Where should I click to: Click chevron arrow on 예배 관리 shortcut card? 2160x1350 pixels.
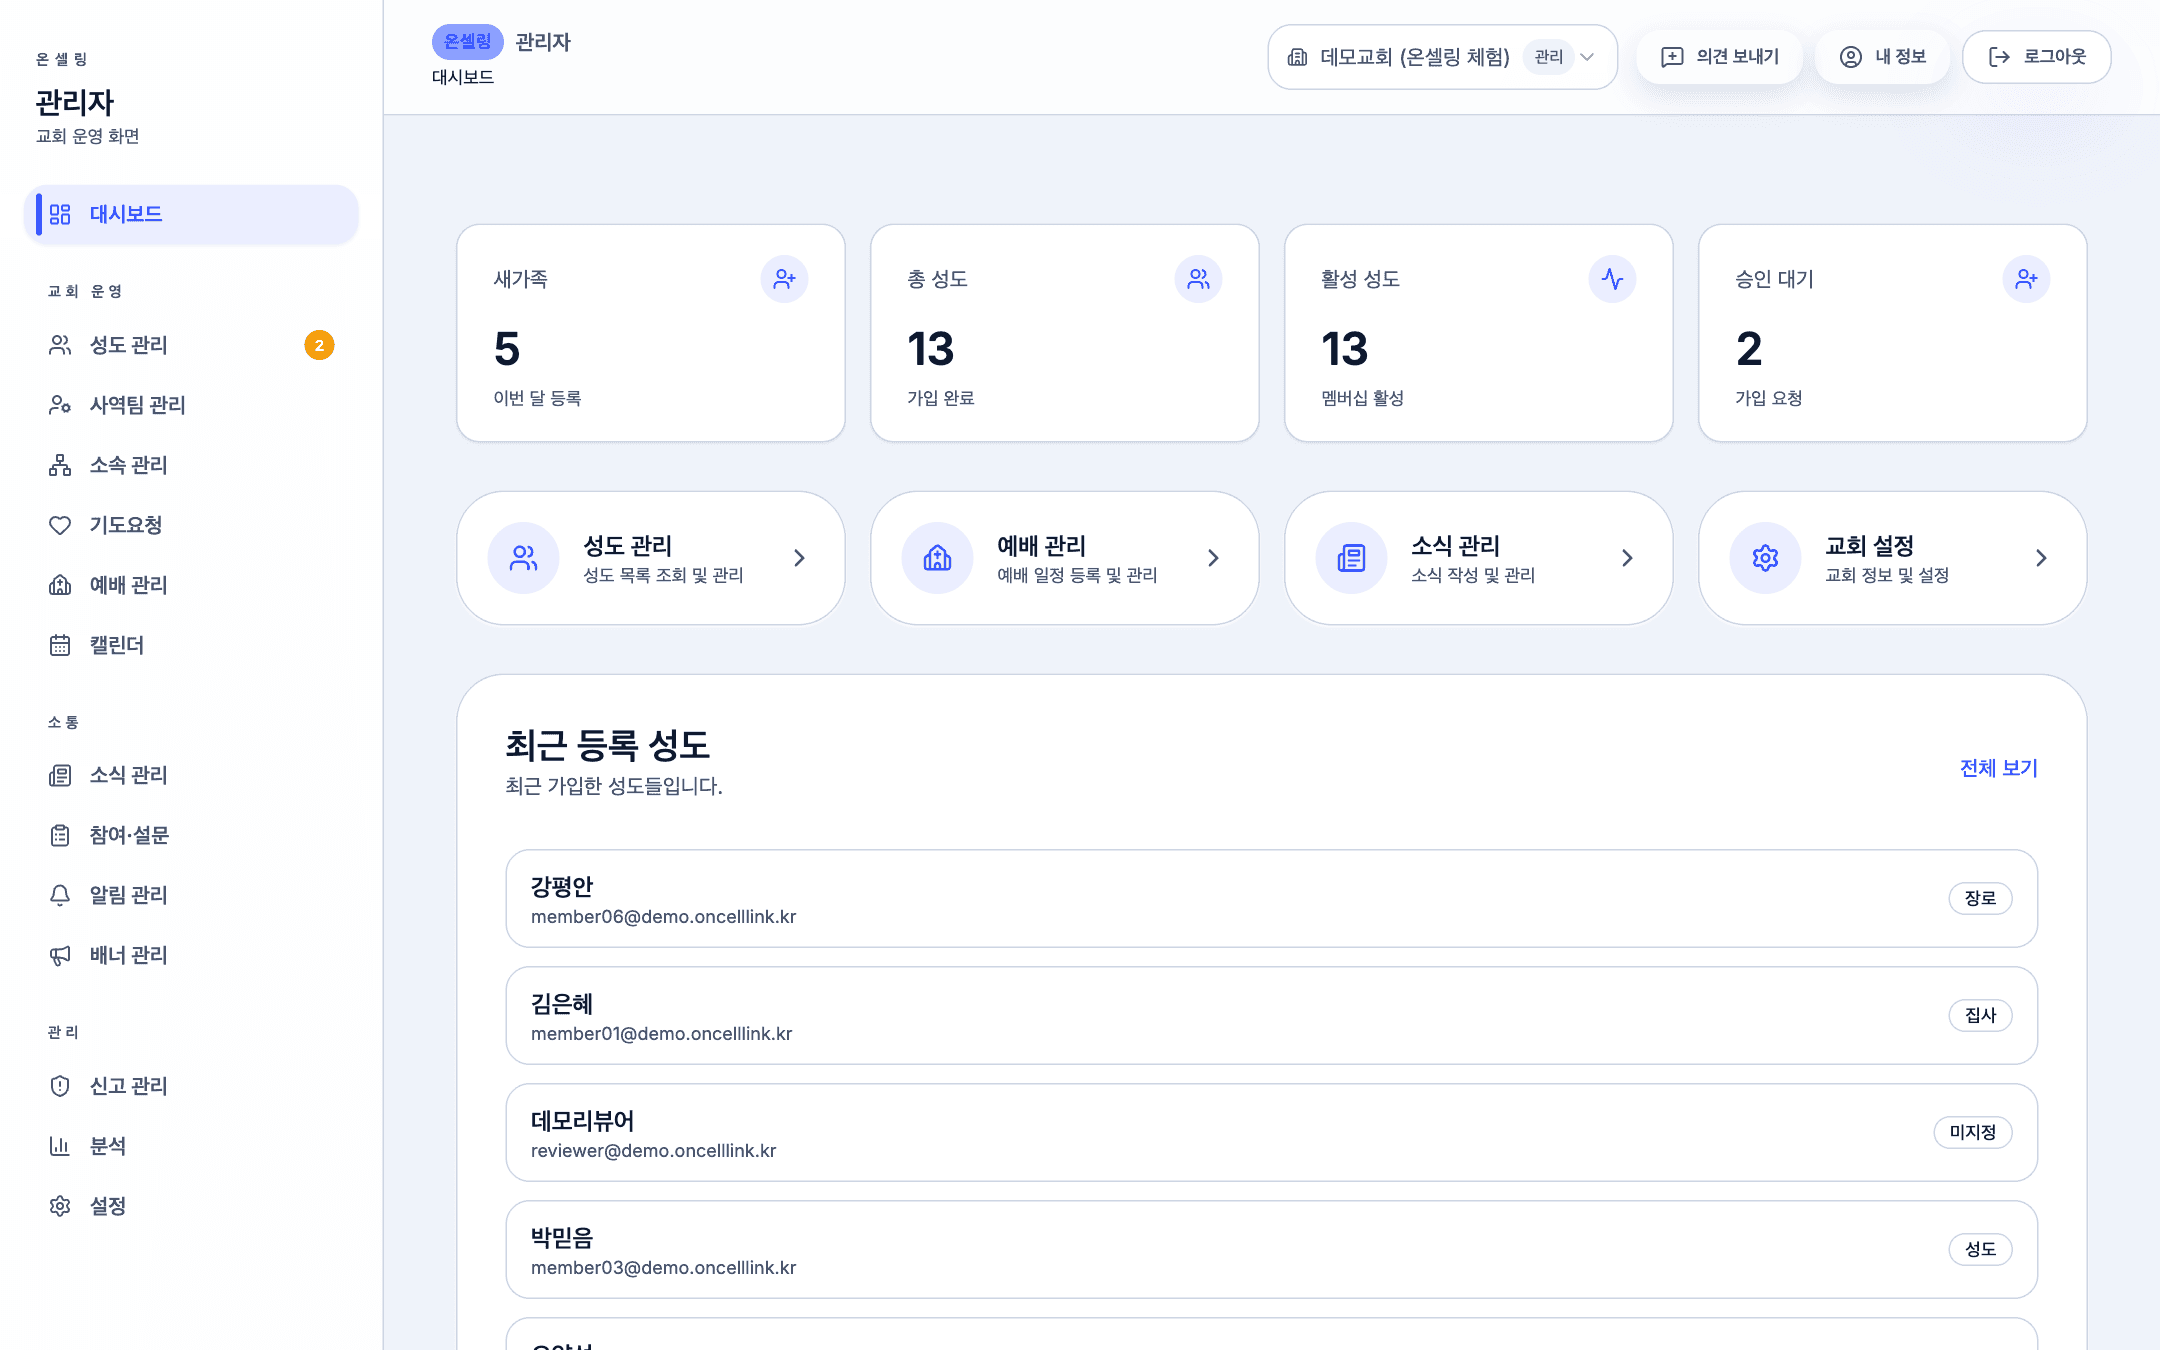[1213, 558]
